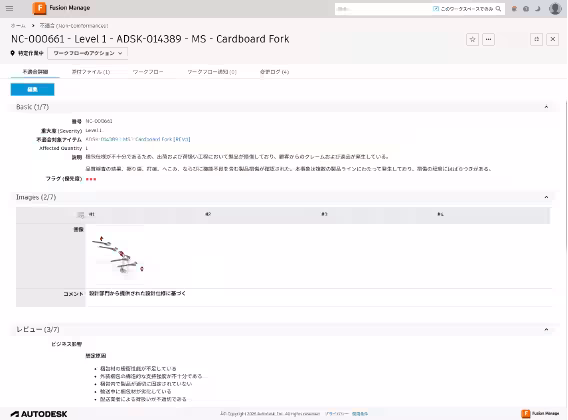The width and height of the screenshot is (568, 420).
Task: Click the three red priority flag dots
Action: tap(91, 179)
